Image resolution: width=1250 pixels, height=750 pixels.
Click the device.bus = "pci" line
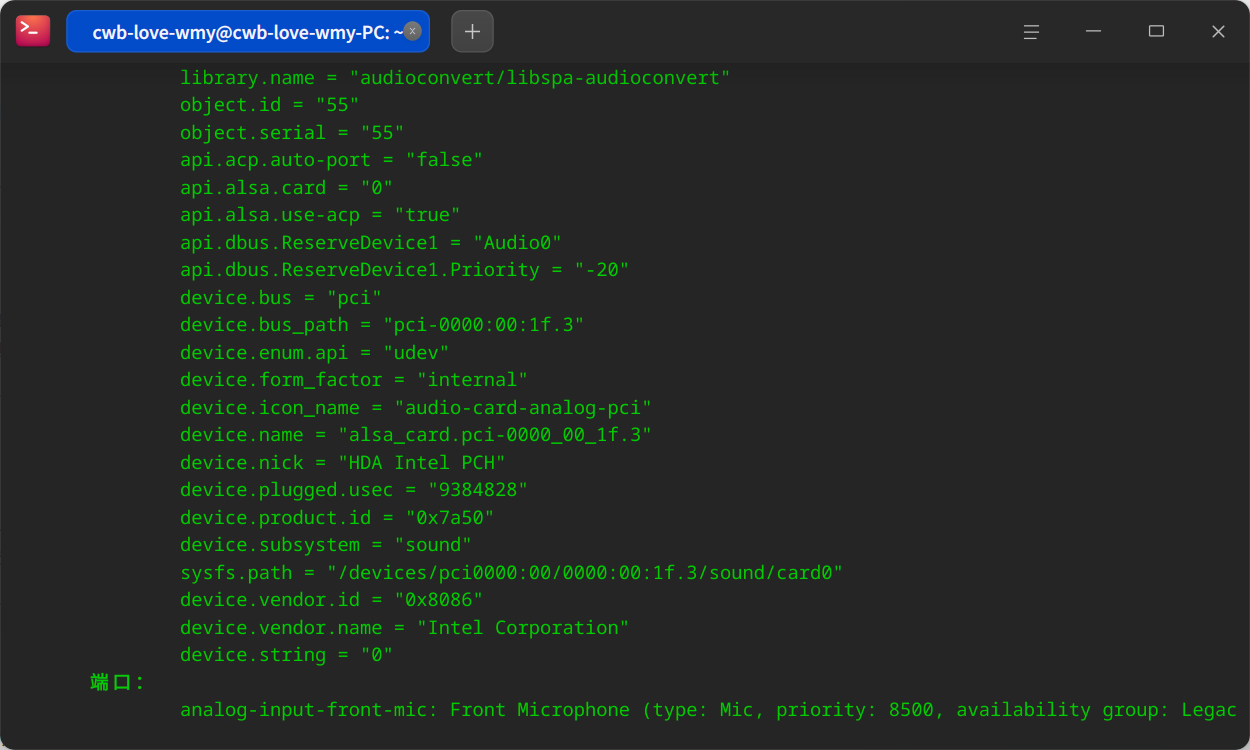click(x=281, y=297)
